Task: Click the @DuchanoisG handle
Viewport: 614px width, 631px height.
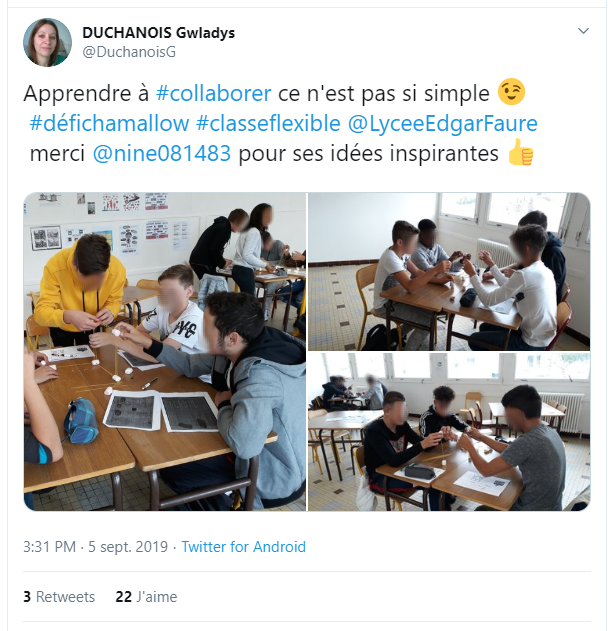Action: (x=129, y=52)
